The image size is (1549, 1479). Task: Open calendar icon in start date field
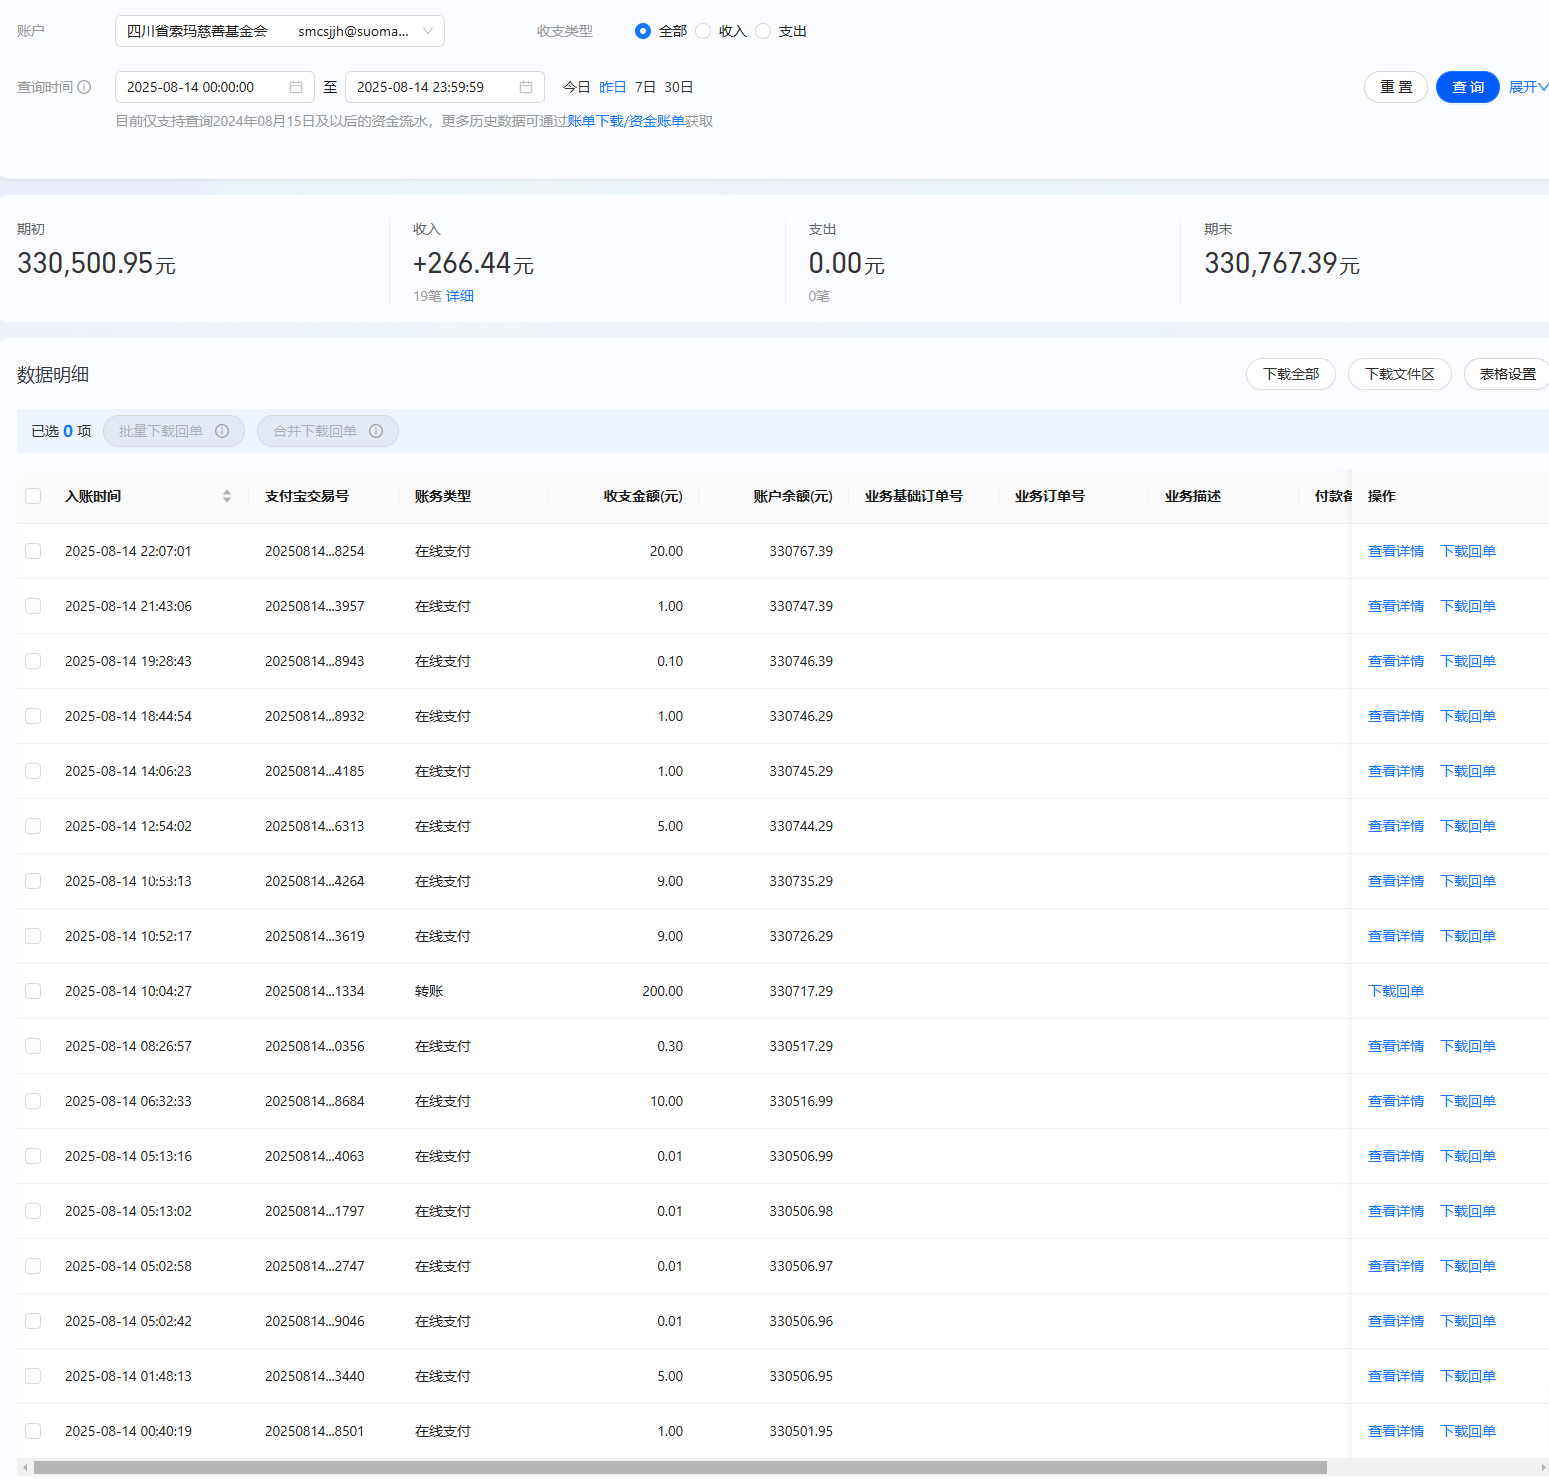click(296, 87)
